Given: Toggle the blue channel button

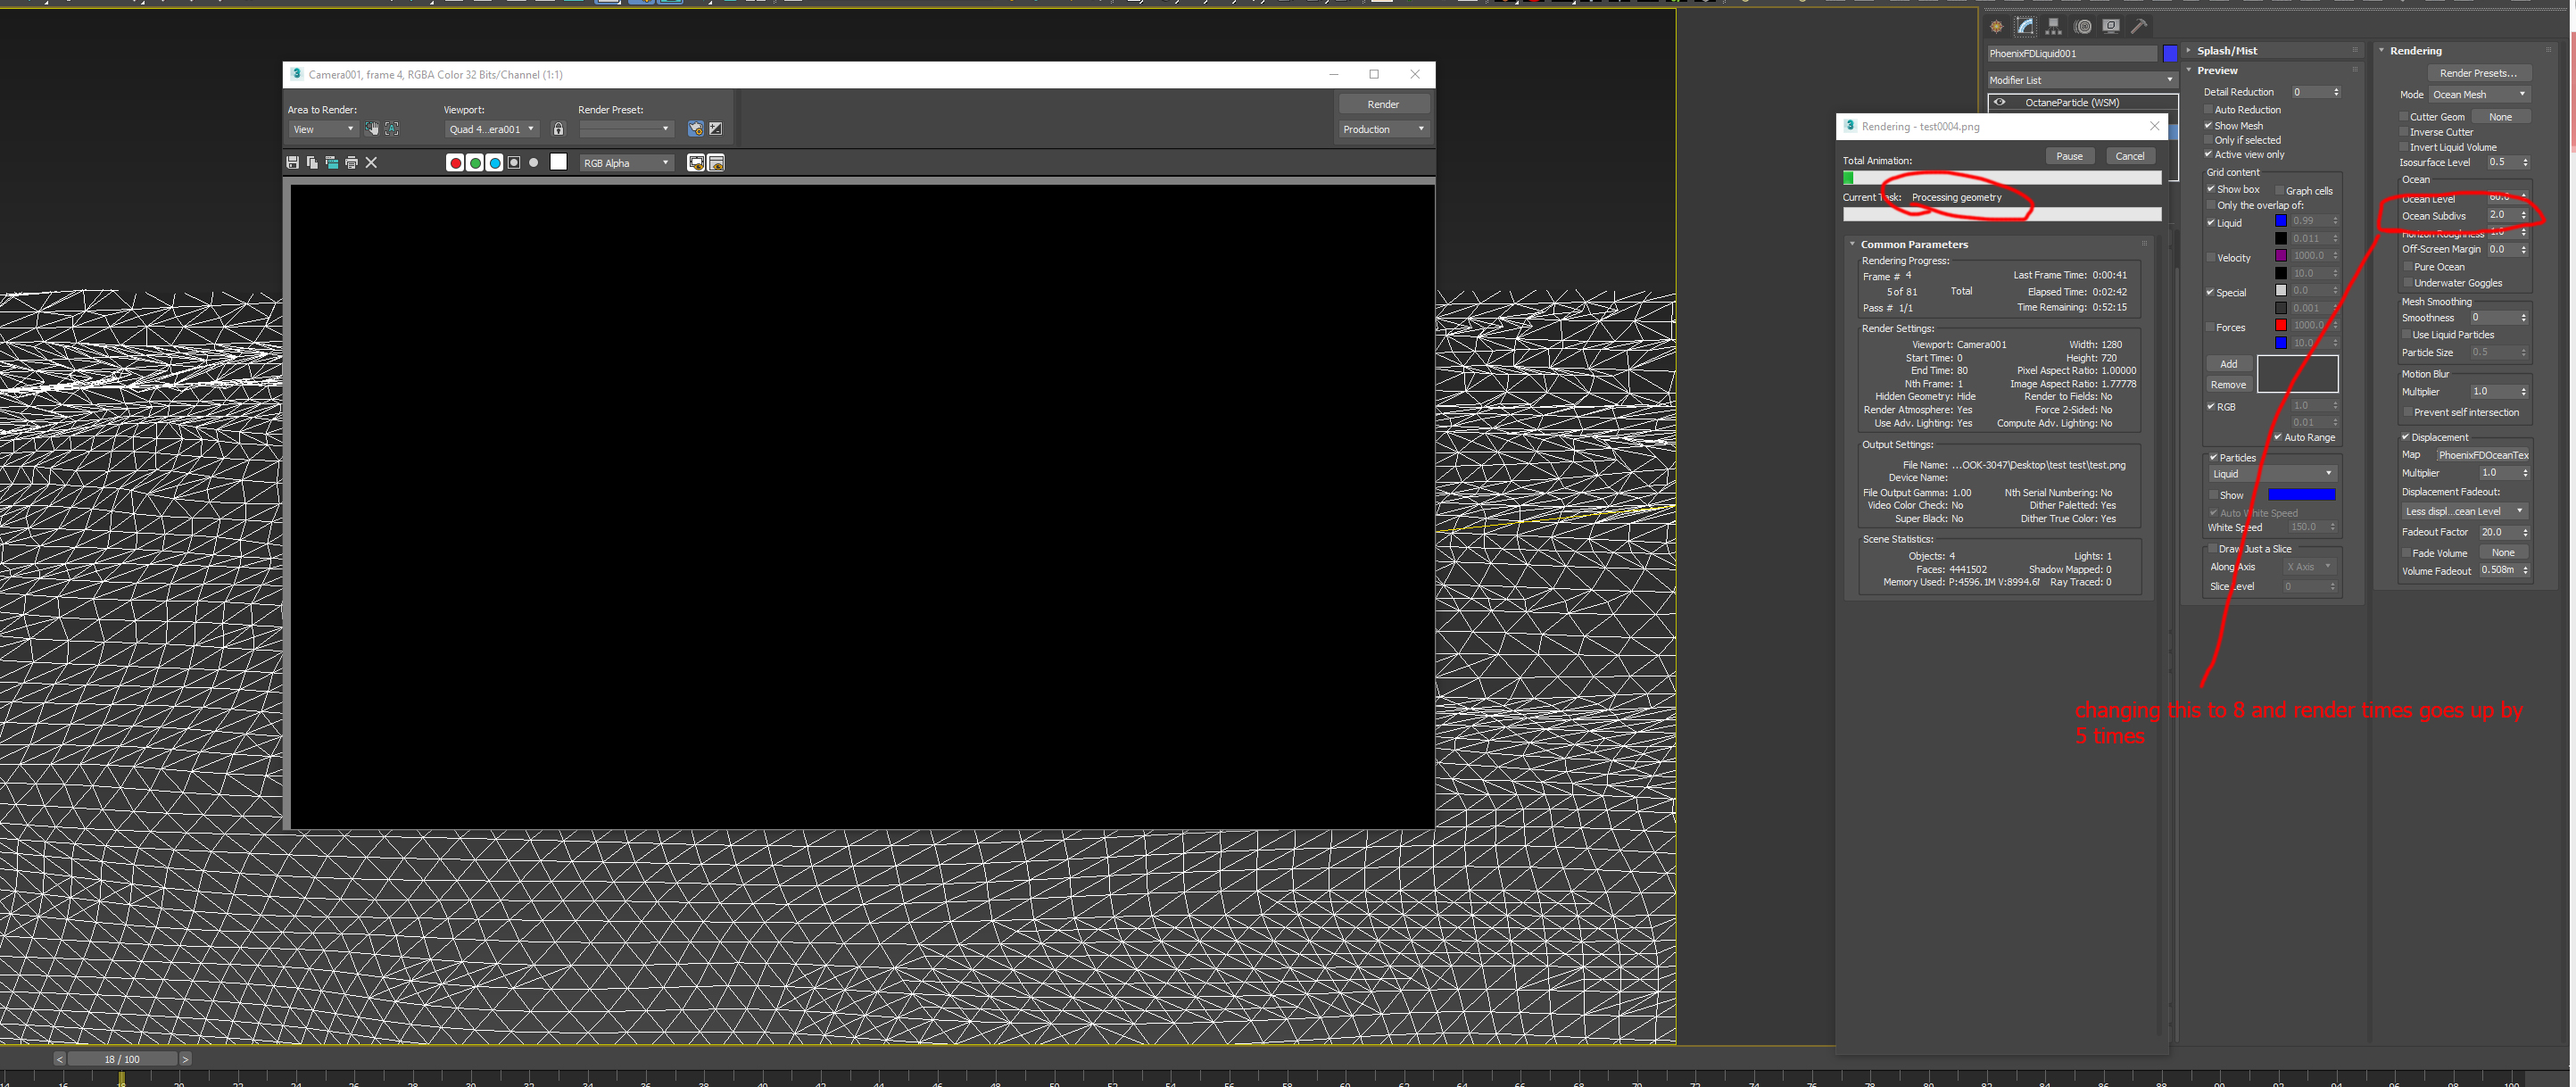Looking at the screenshot, I should [494, 163].
